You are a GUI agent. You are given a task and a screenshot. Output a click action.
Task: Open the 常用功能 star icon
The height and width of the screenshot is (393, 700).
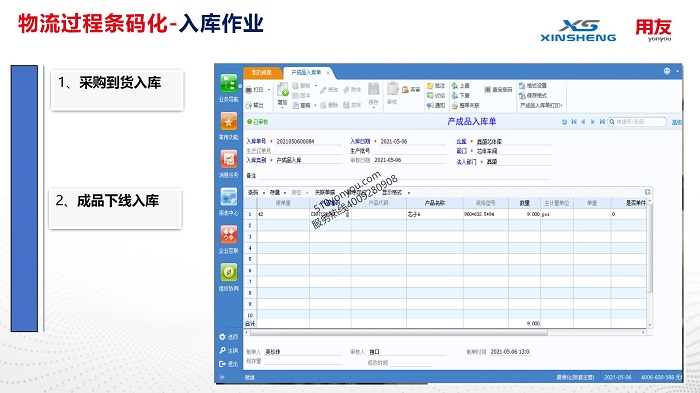pos(229,121)
